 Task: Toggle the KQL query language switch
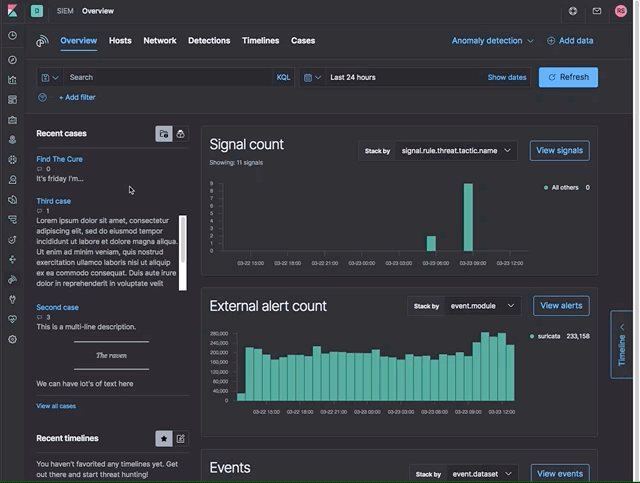(283, 77)
